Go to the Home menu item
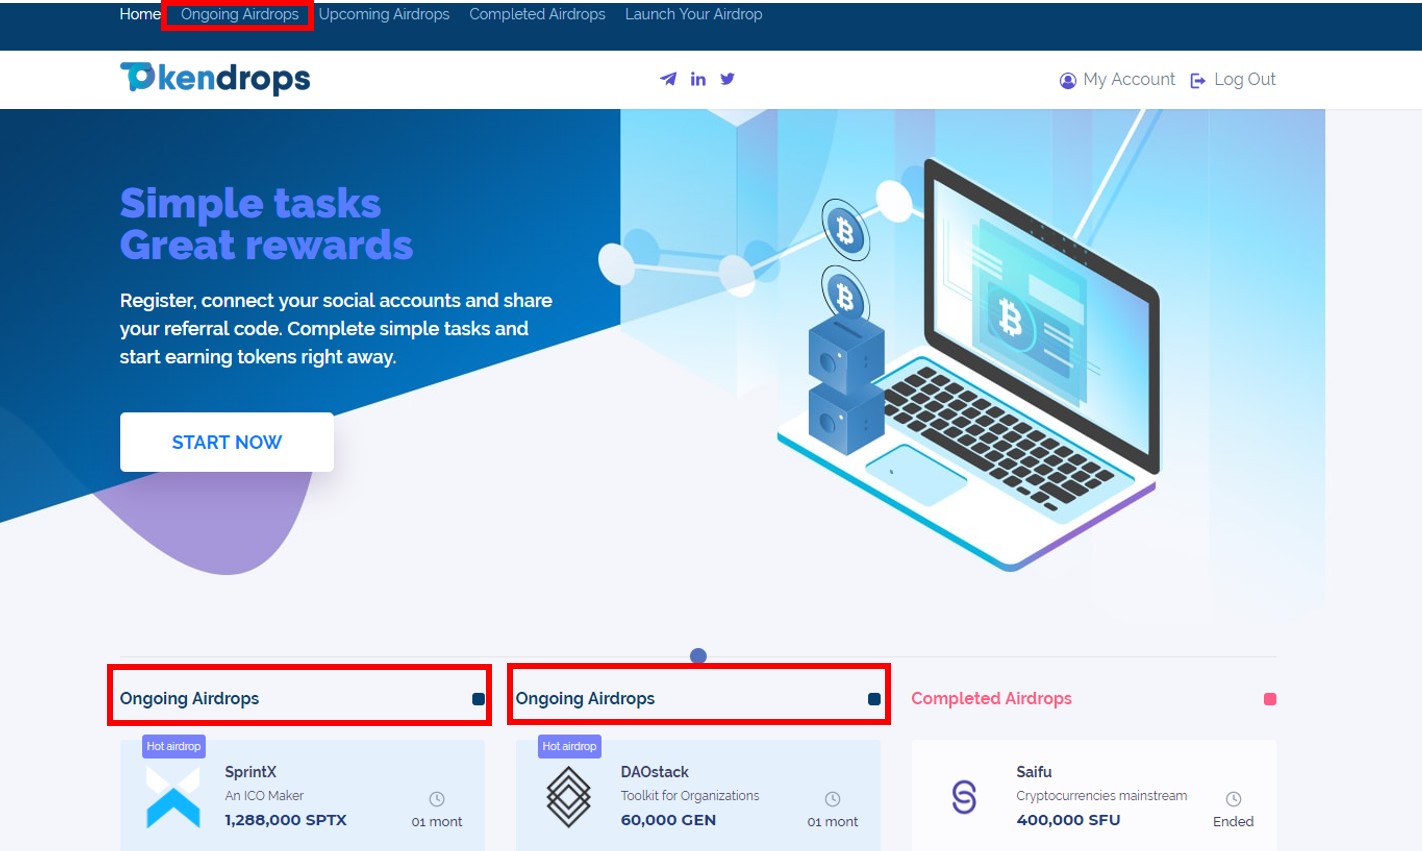Image resolution: width=1422 pixels, height=851 pixels. tap(139, 14)
